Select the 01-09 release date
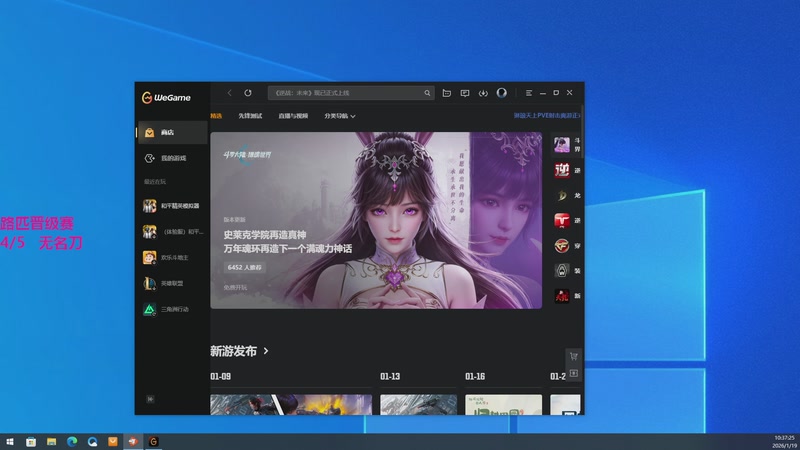 220,377
